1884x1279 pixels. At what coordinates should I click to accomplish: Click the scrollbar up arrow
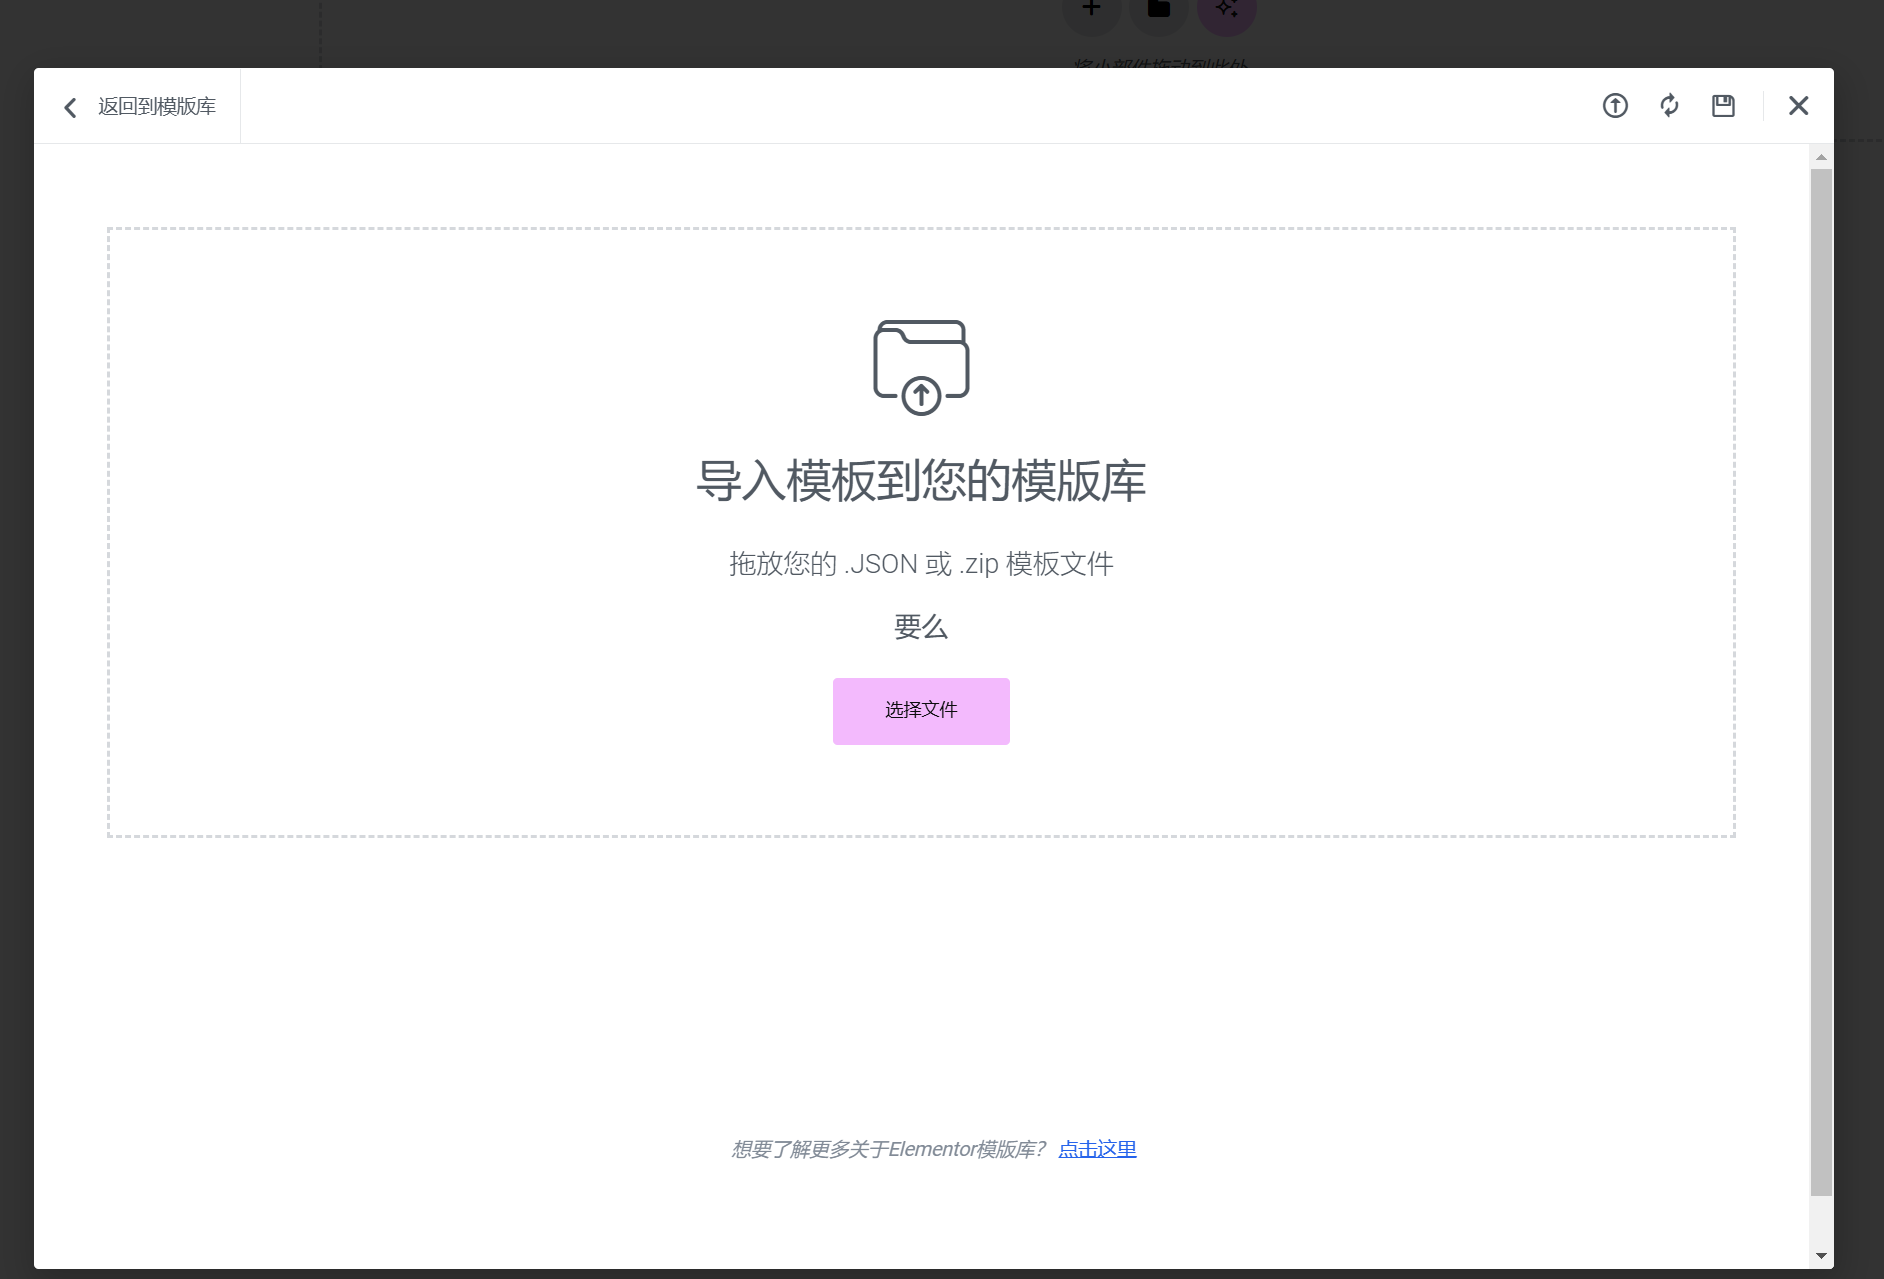coord(1821,156)
